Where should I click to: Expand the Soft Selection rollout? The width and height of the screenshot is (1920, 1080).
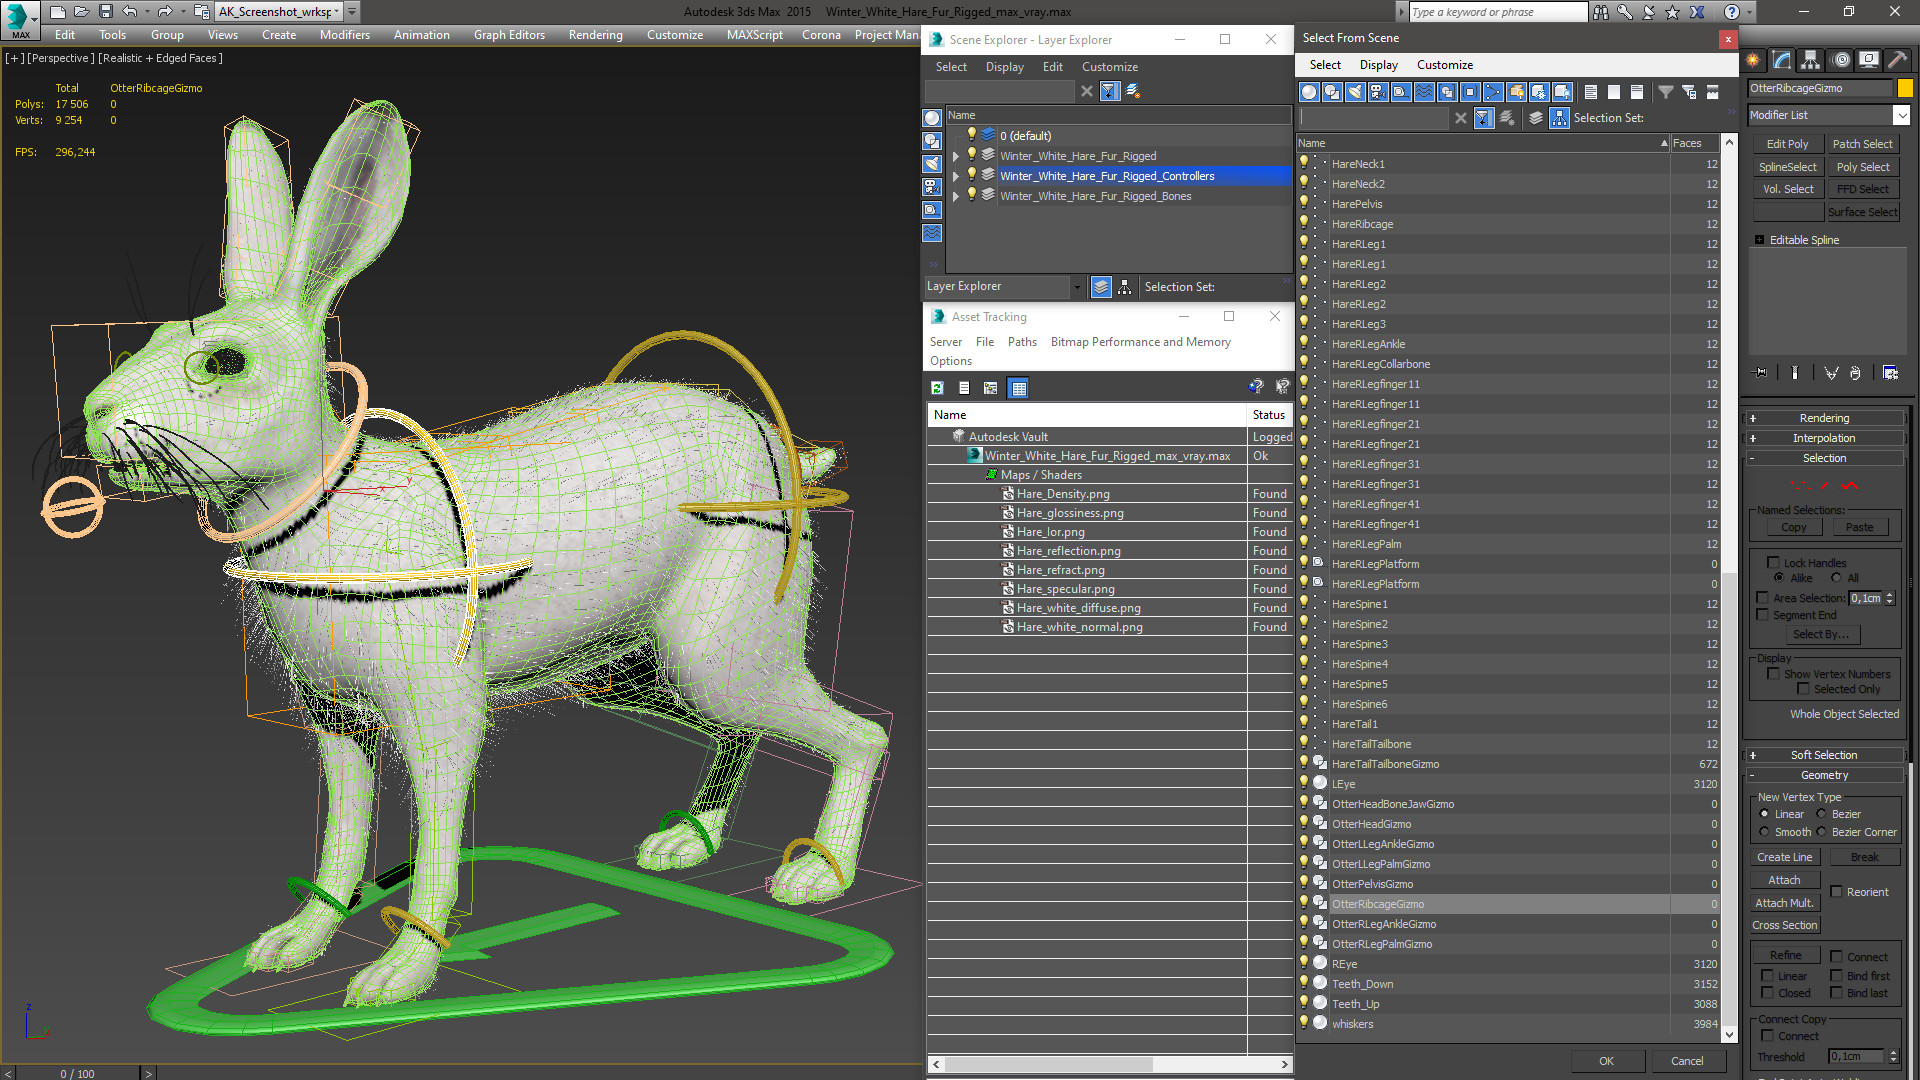1824,755
